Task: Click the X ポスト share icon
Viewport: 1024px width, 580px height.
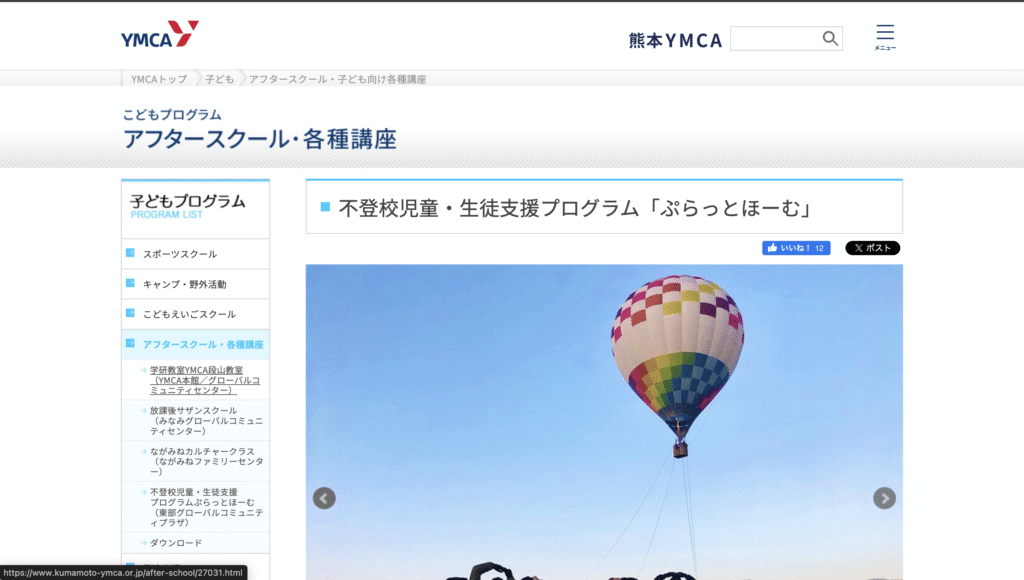Action: coord(871,247)
